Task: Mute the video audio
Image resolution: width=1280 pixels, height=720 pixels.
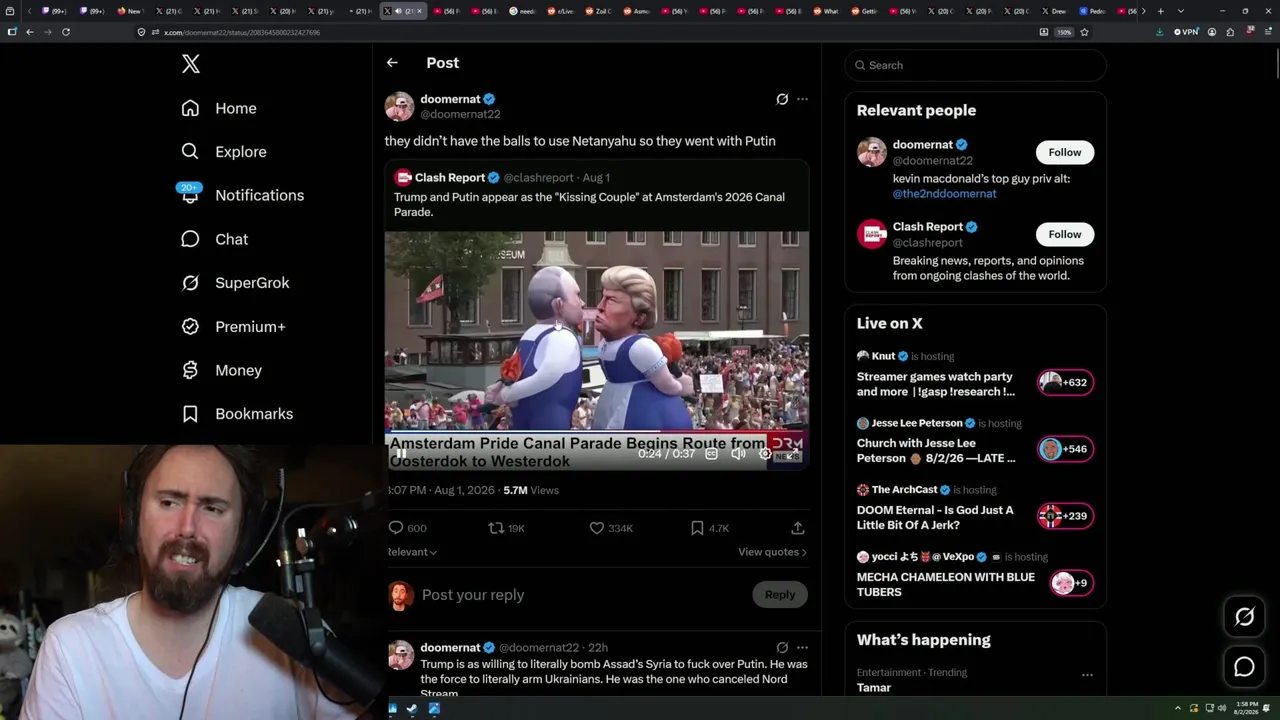Action: [738, 454]
